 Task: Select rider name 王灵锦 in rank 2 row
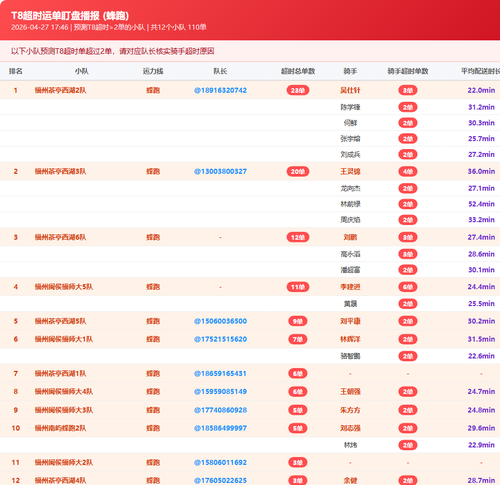click(350, 171)
